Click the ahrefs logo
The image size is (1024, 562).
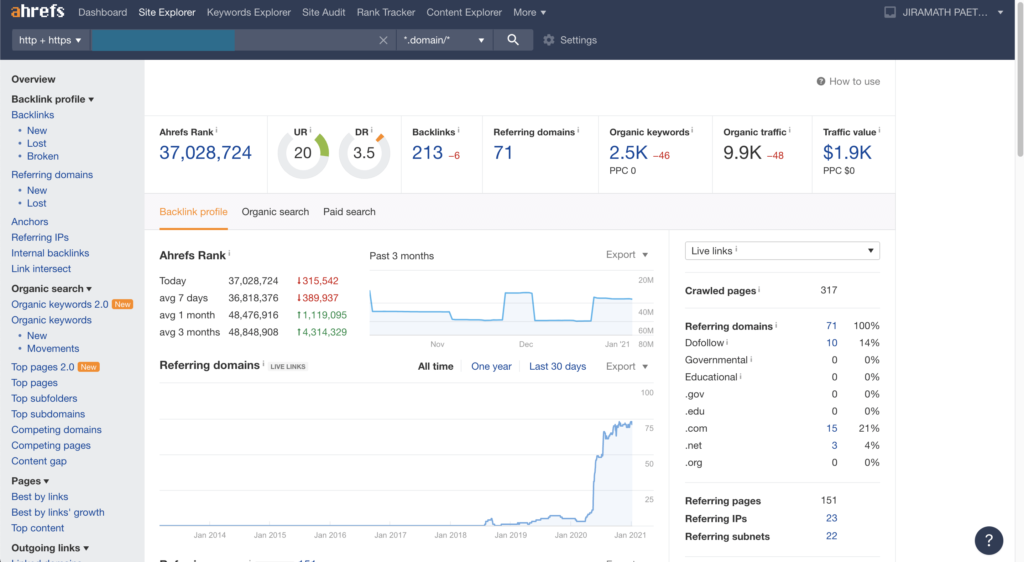point(37,12)
